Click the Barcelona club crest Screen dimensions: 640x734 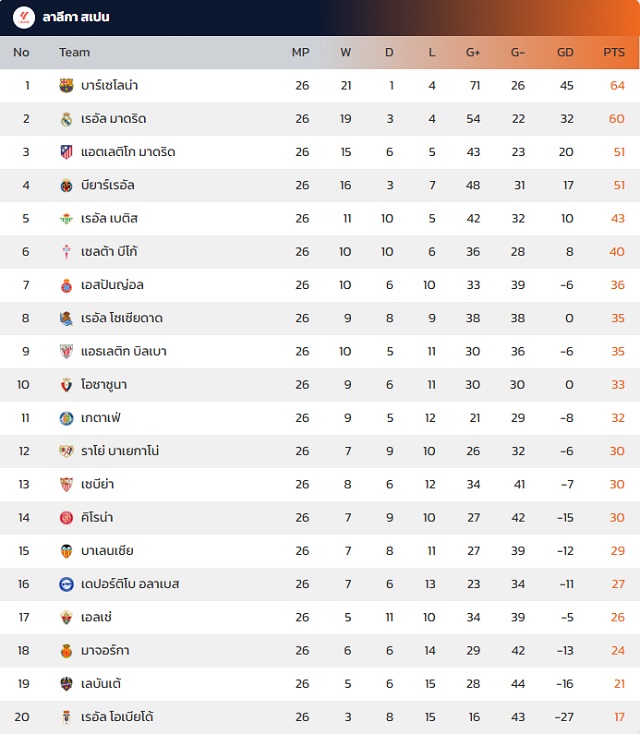point(67,86)
